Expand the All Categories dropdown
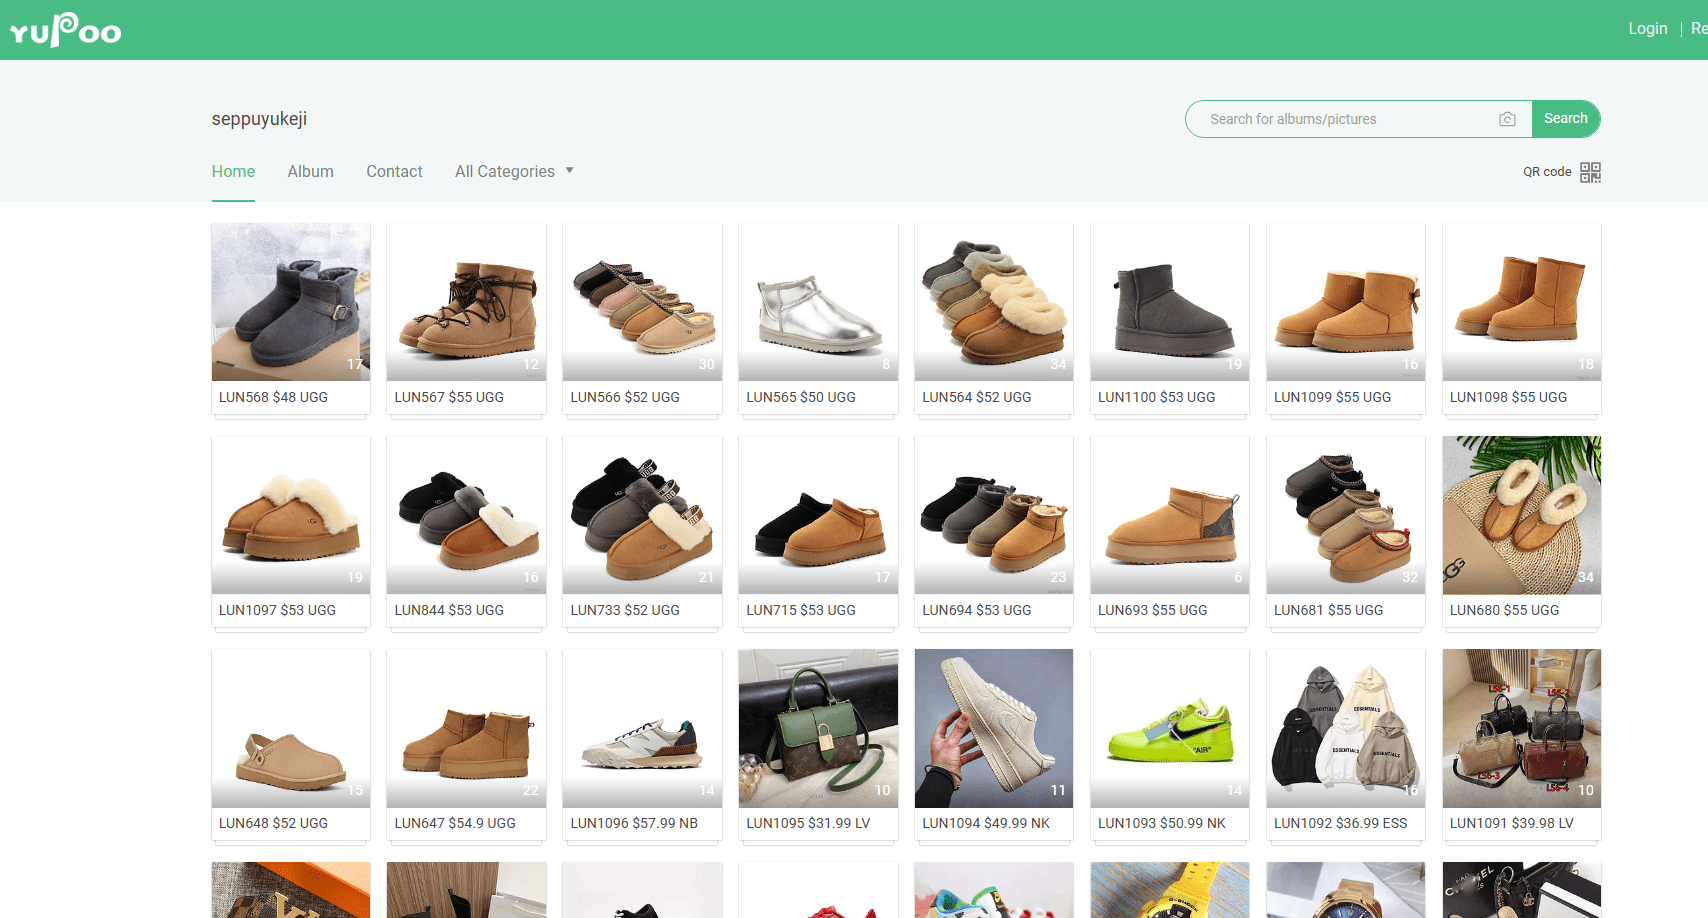This screenshot has height=918, width=1708. tap(514, 171)
